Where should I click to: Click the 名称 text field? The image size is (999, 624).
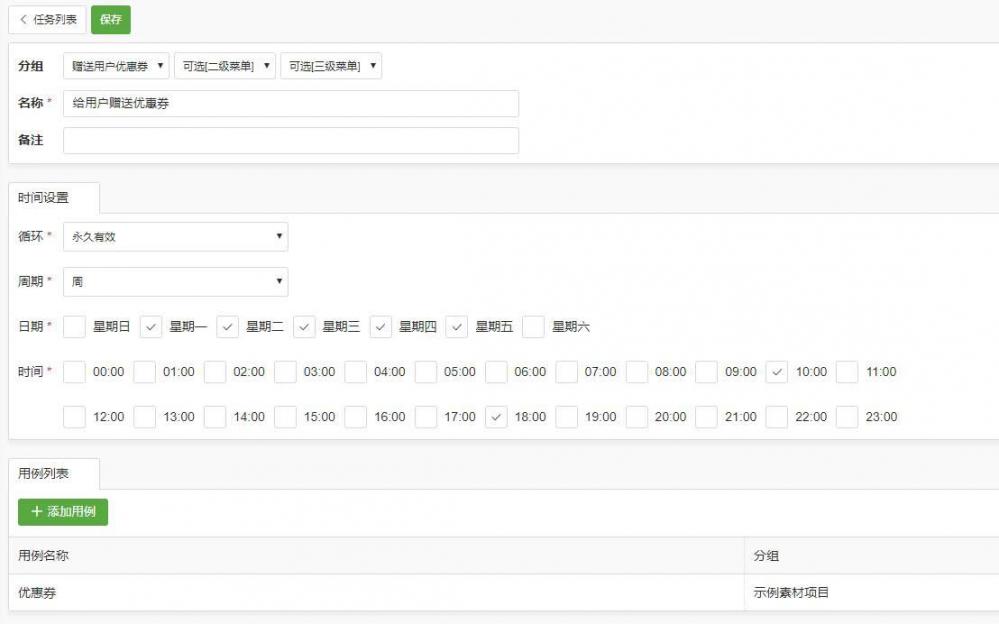click(x=290, y=103)
